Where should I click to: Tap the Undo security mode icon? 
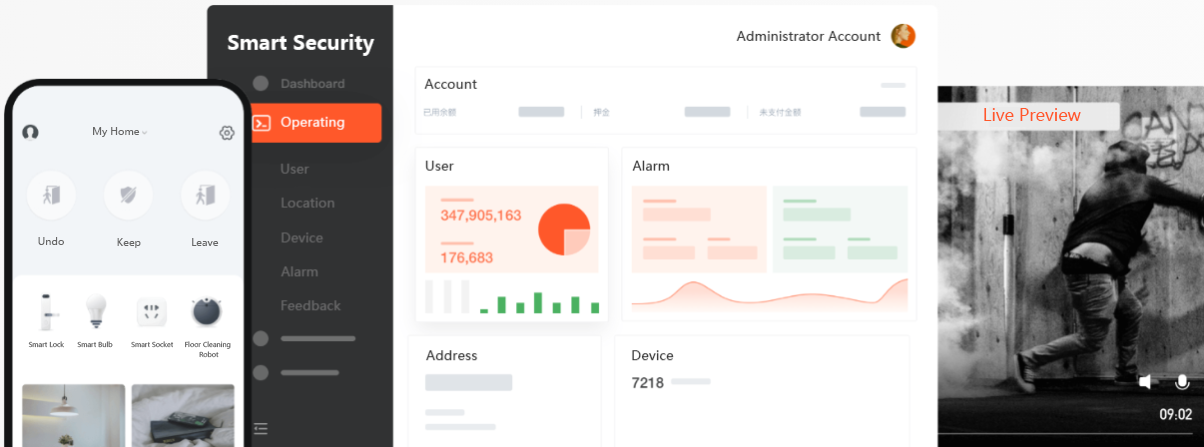pyautogui.click(x=51, y=196)
